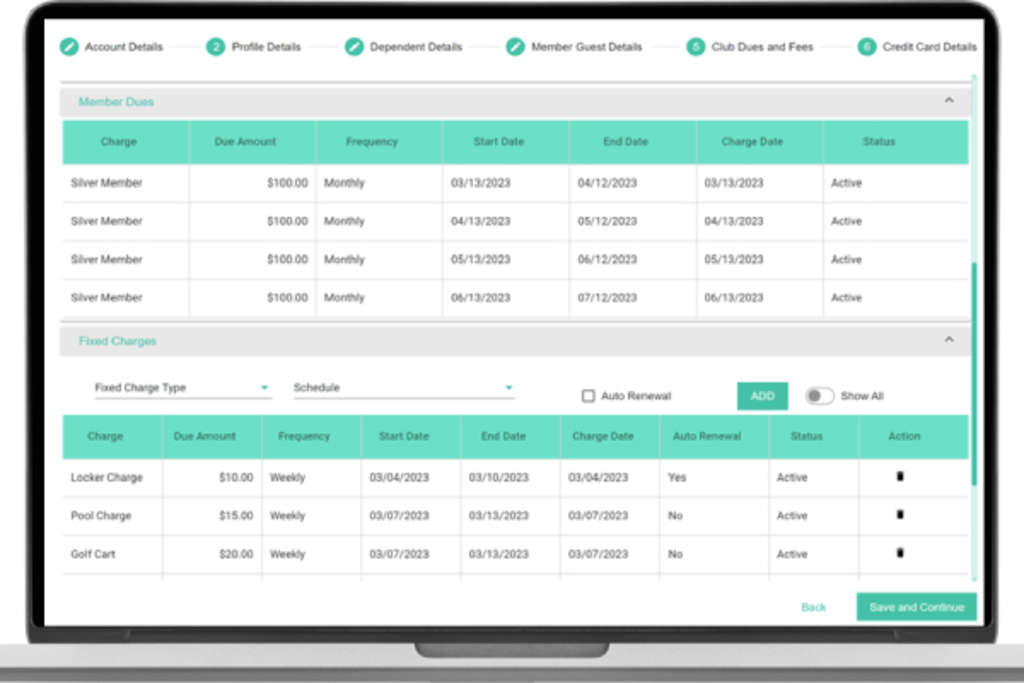Delete the Locker Charge row

[x=900, y=477]
